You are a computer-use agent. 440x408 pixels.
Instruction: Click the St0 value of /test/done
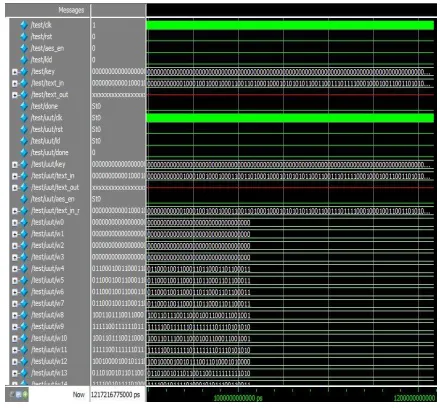point(96,106)
